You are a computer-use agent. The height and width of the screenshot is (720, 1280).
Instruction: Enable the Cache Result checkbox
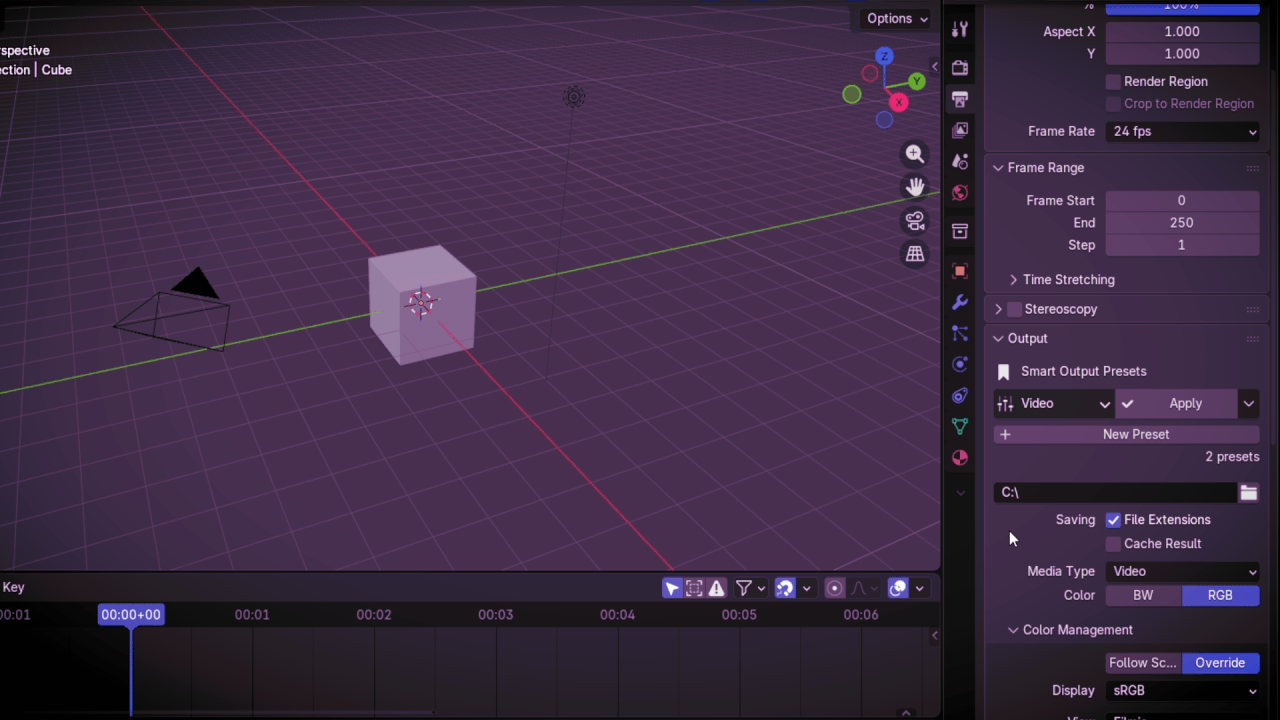click(1113, 544)
